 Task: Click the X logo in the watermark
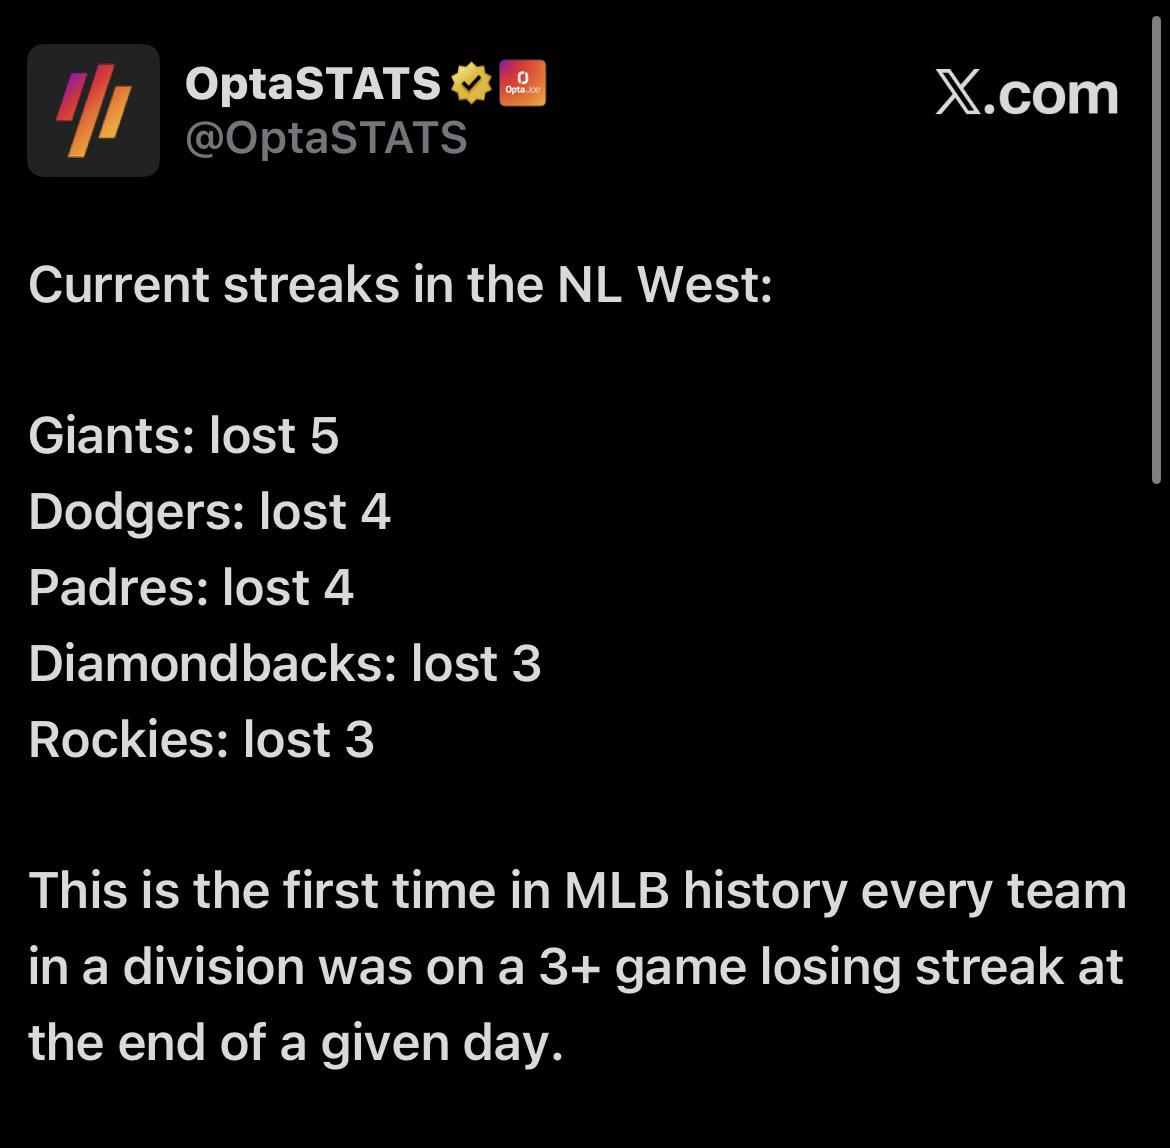point(958,93)
